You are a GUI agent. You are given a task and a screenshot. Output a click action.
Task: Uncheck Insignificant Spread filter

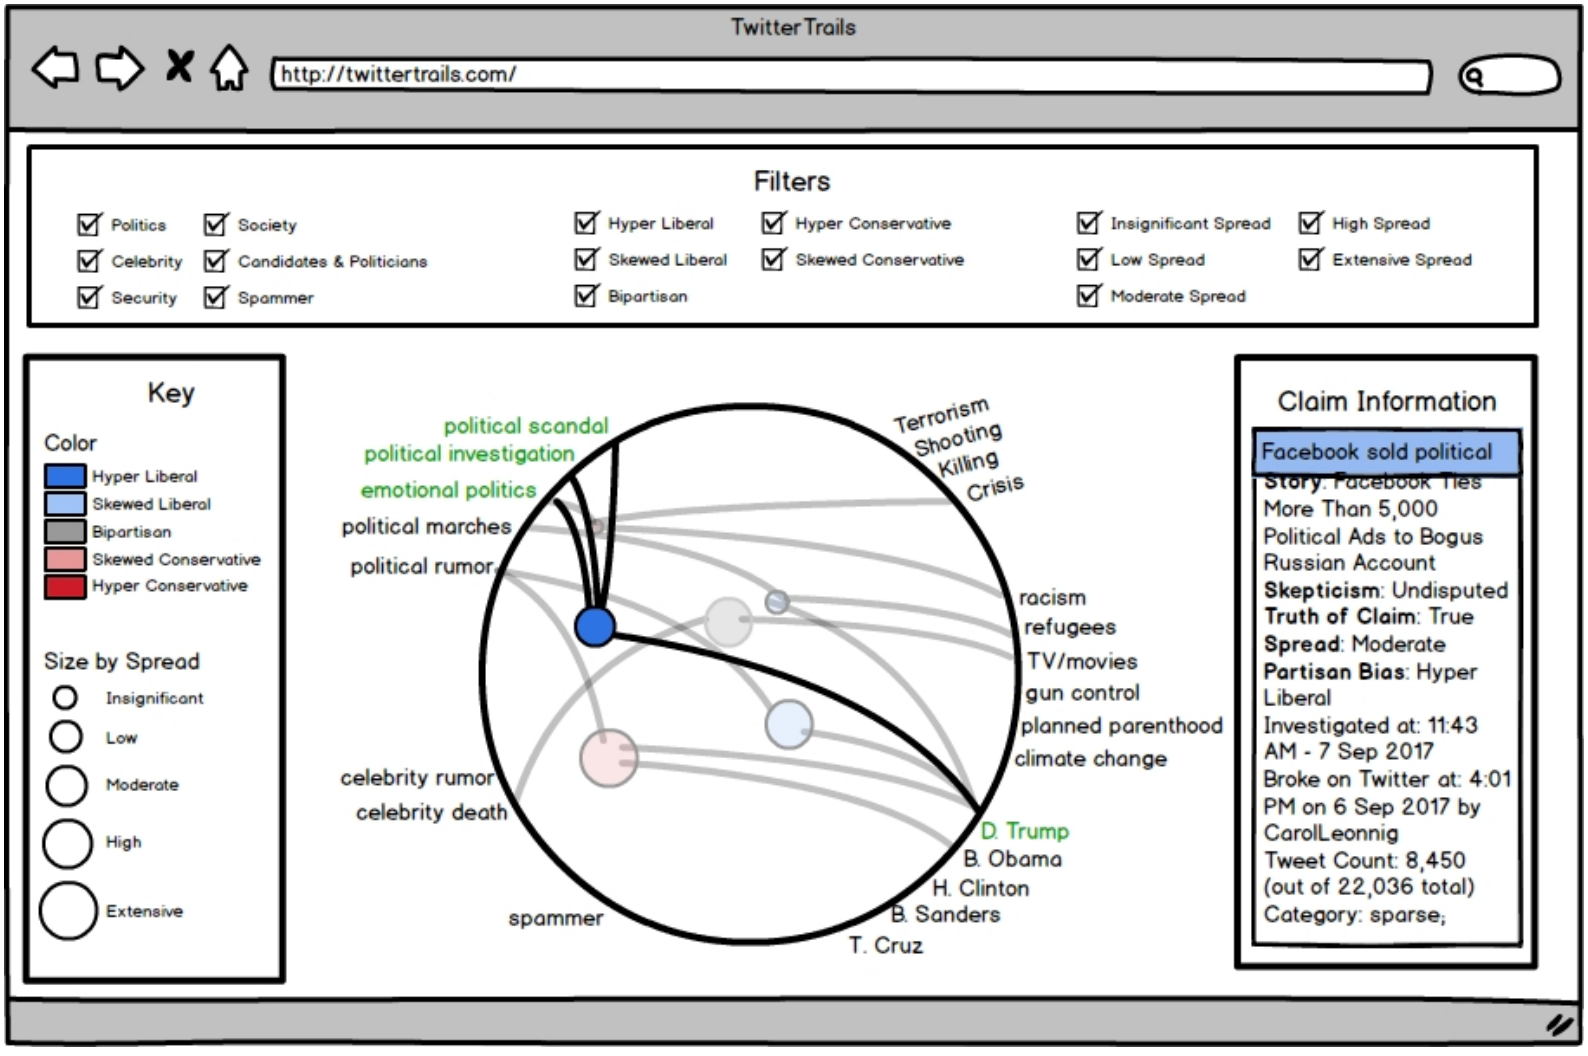pos(1089,222)
